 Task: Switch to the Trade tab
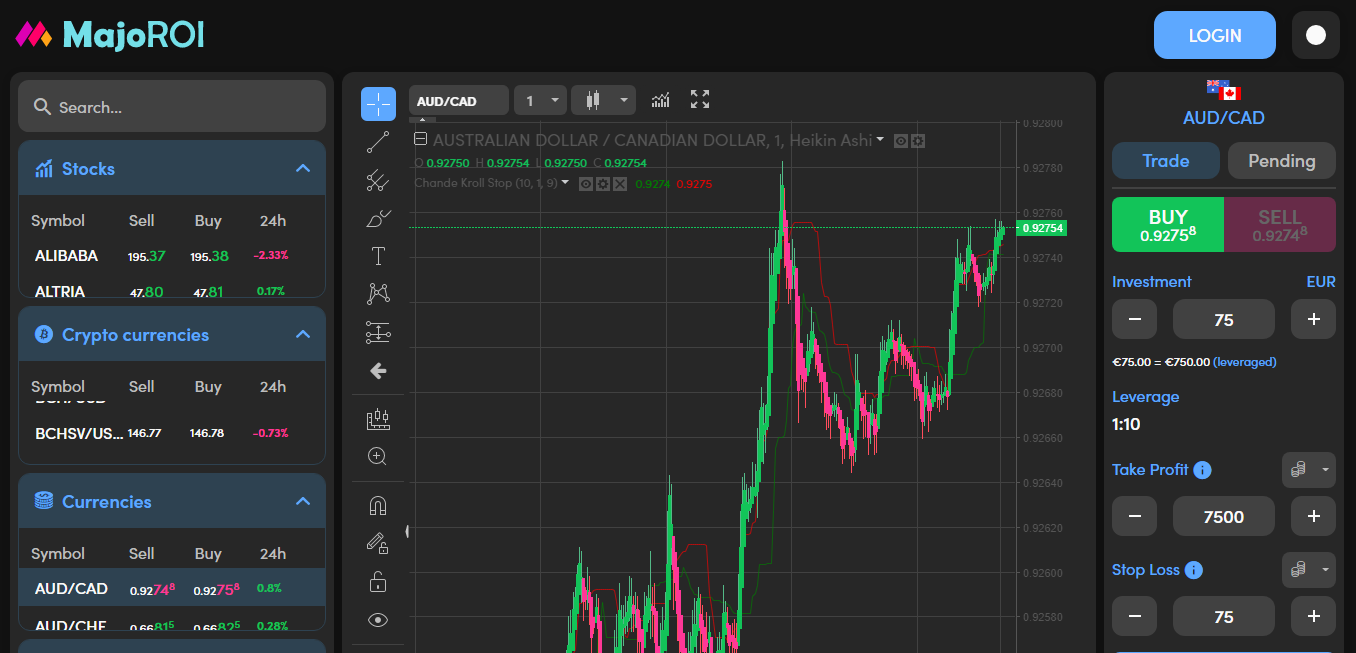[1166, 160]
